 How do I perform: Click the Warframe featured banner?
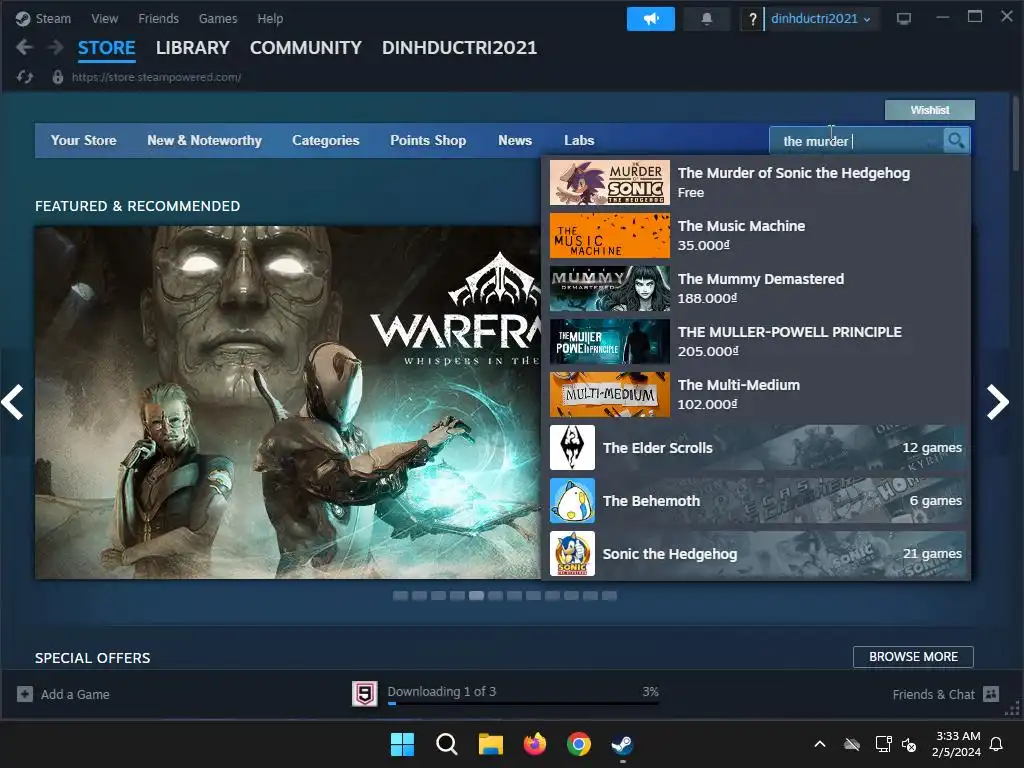288,402
